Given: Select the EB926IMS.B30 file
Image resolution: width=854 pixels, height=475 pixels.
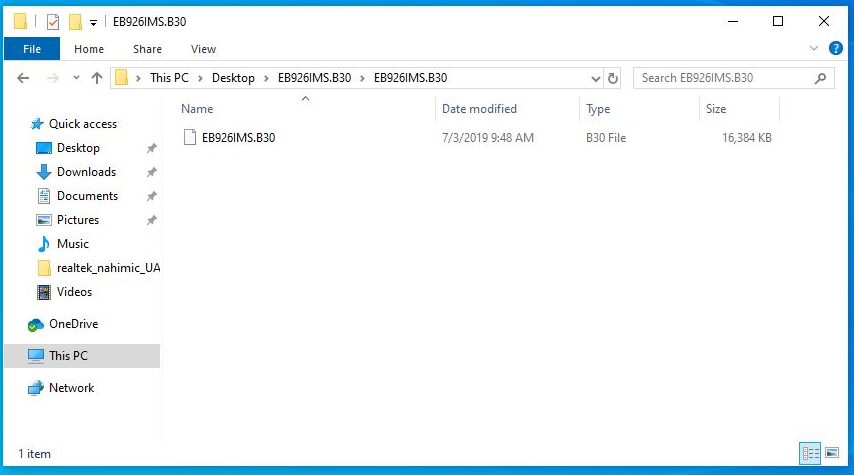Looking at the screenshot, I should (238, 138).
